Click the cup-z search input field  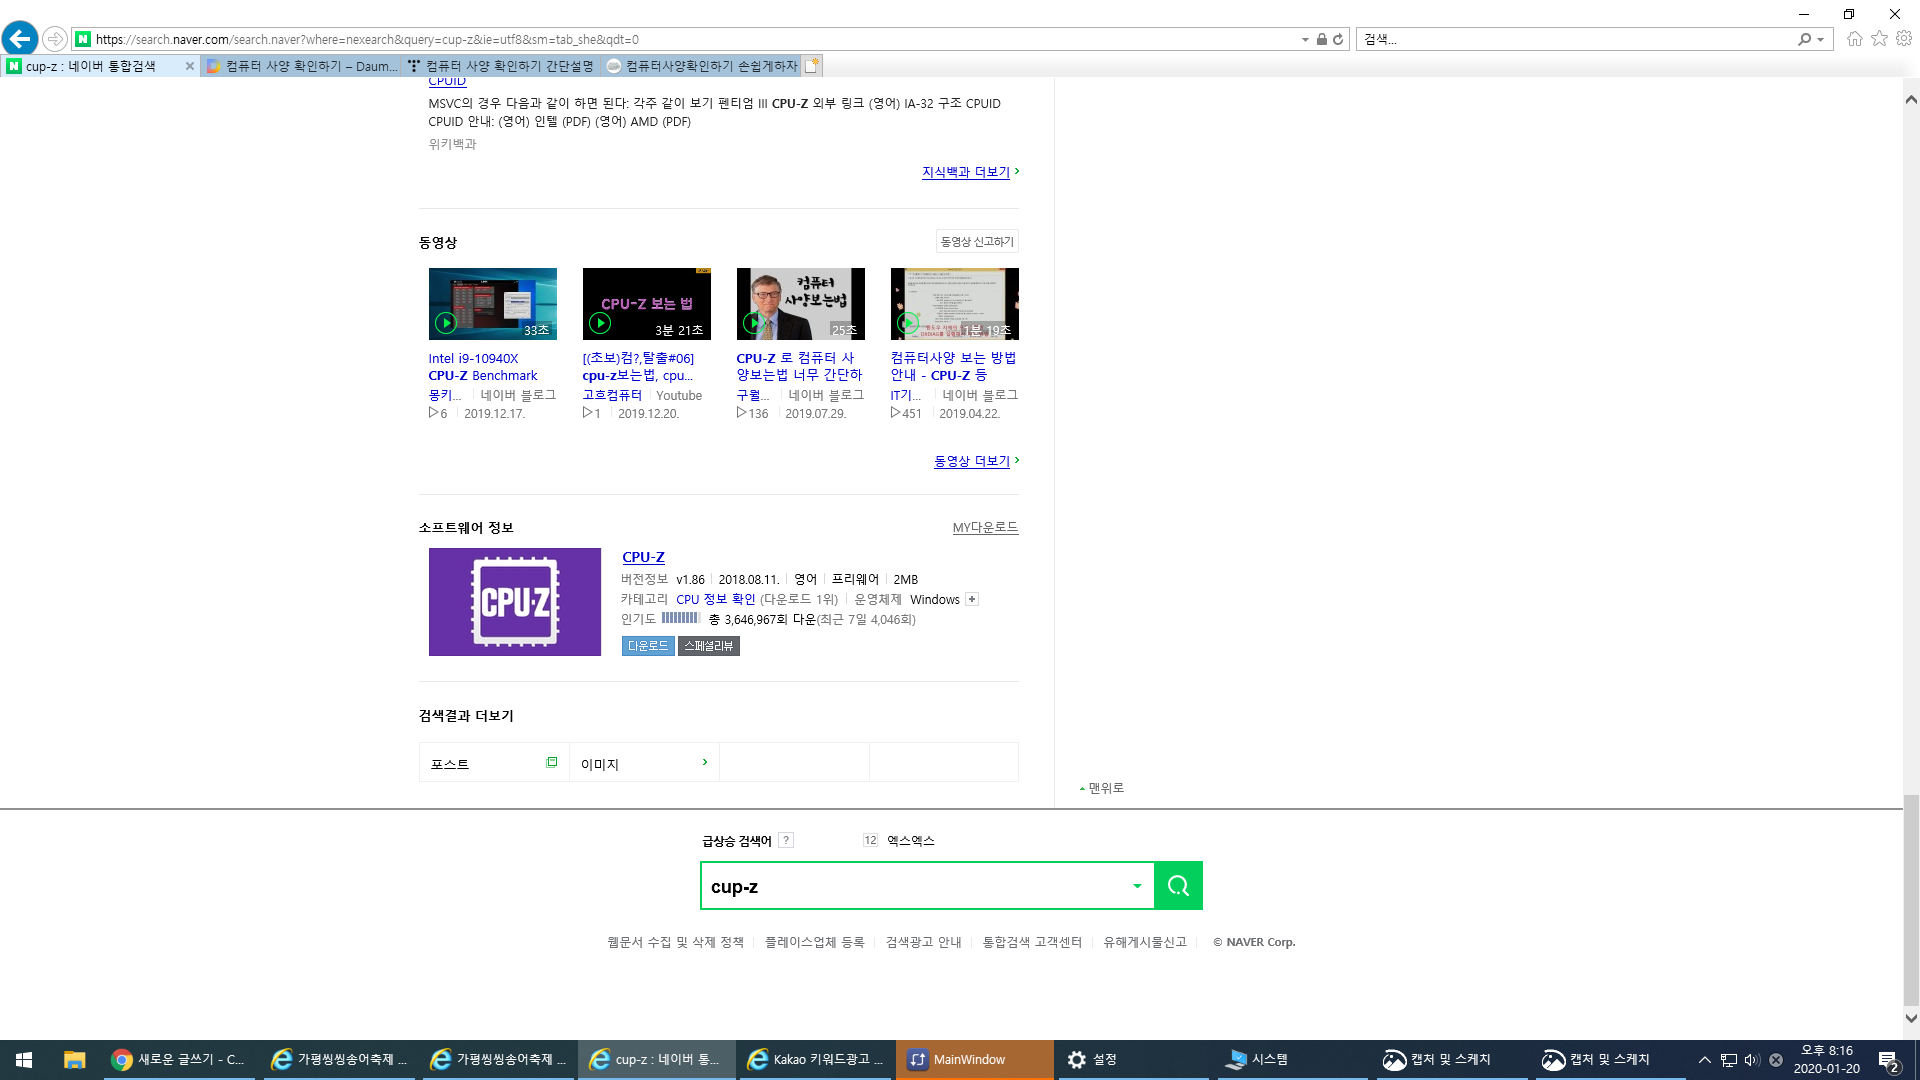(x=915, y=886)
